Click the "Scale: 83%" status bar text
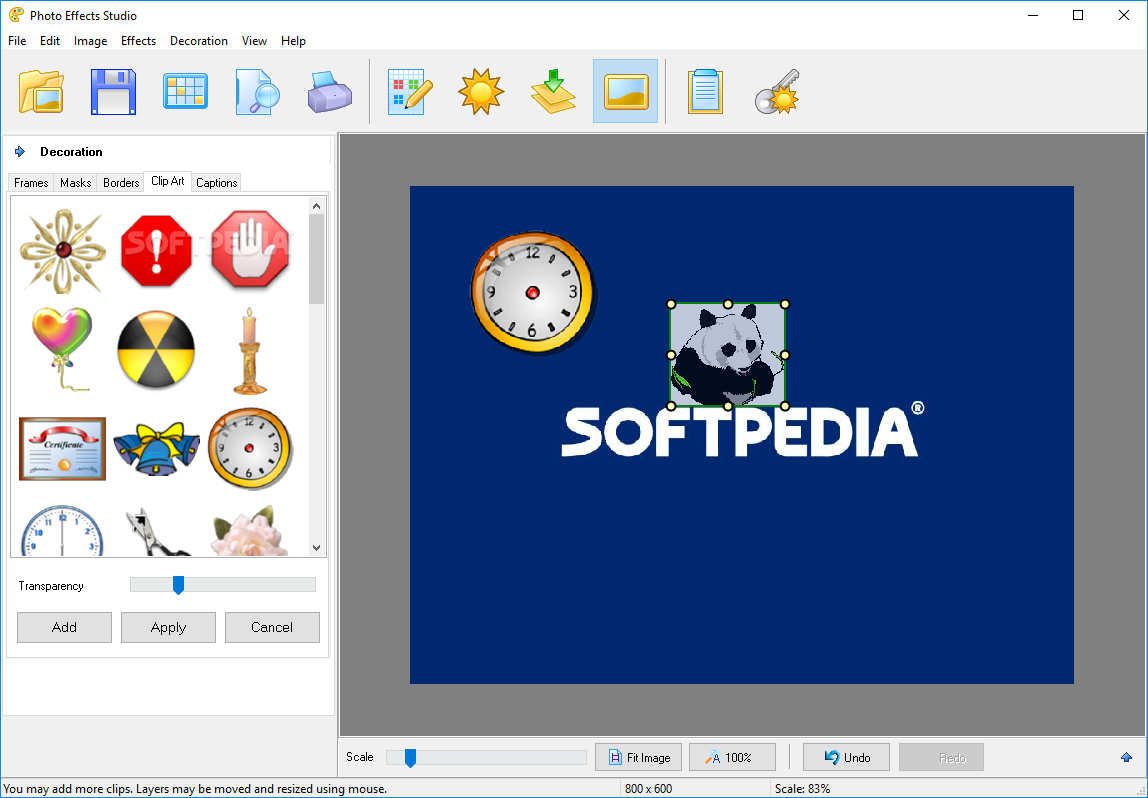The width and height of the screenshot is (1148, 798). [x=802, y=789]
